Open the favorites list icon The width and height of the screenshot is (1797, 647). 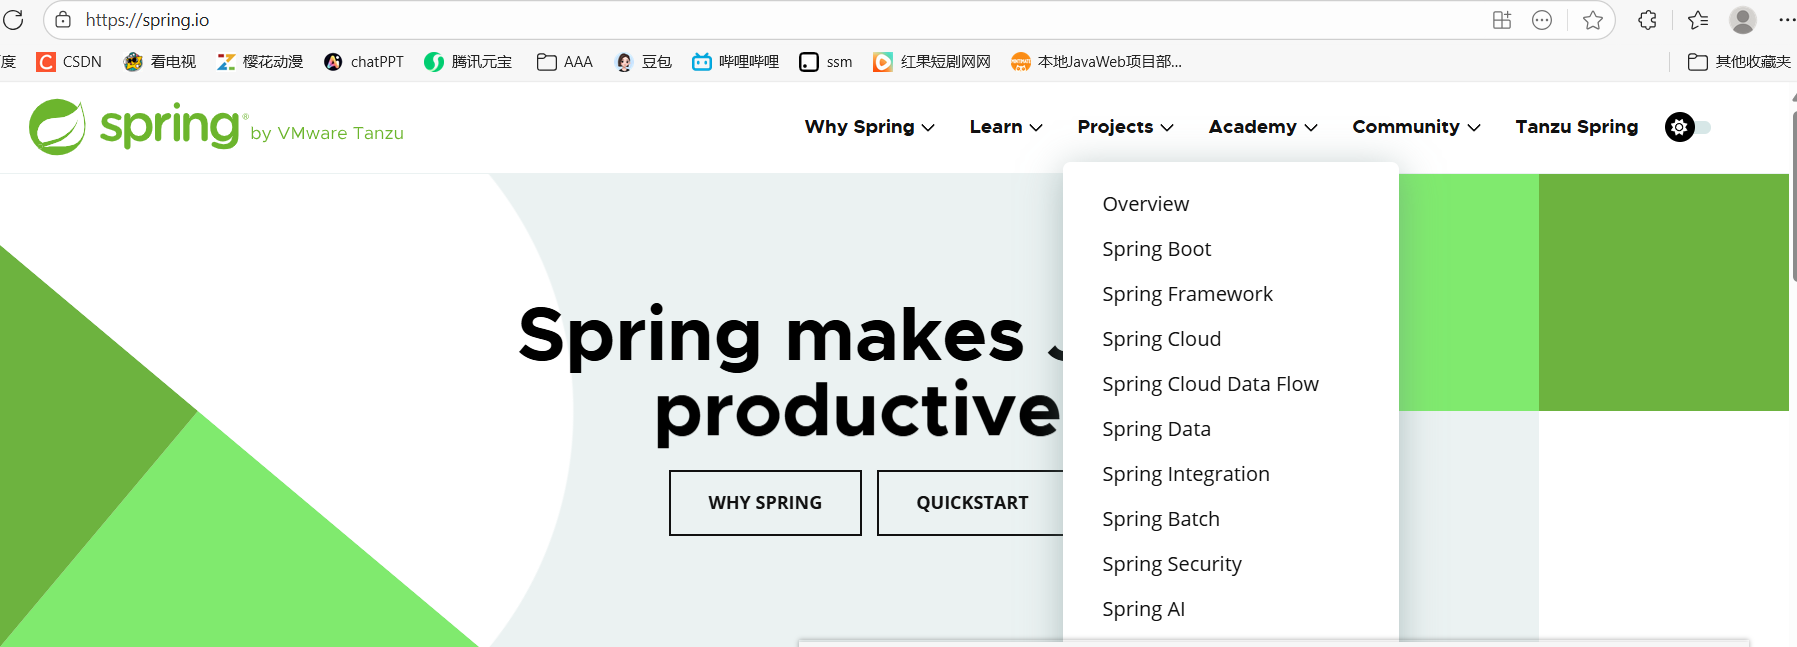(x=1698, y=20)
